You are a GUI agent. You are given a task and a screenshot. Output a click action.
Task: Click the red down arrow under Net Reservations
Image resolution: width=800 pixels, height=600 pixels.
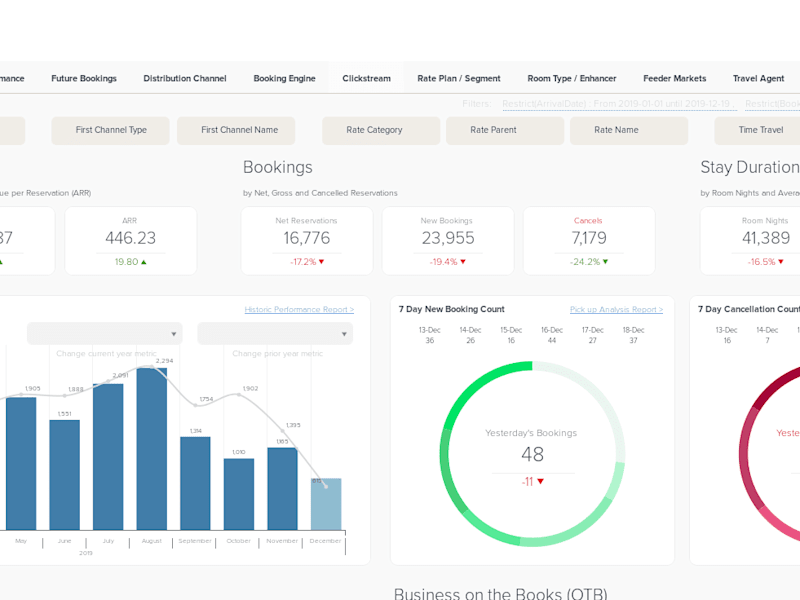(x=321, y=262)
